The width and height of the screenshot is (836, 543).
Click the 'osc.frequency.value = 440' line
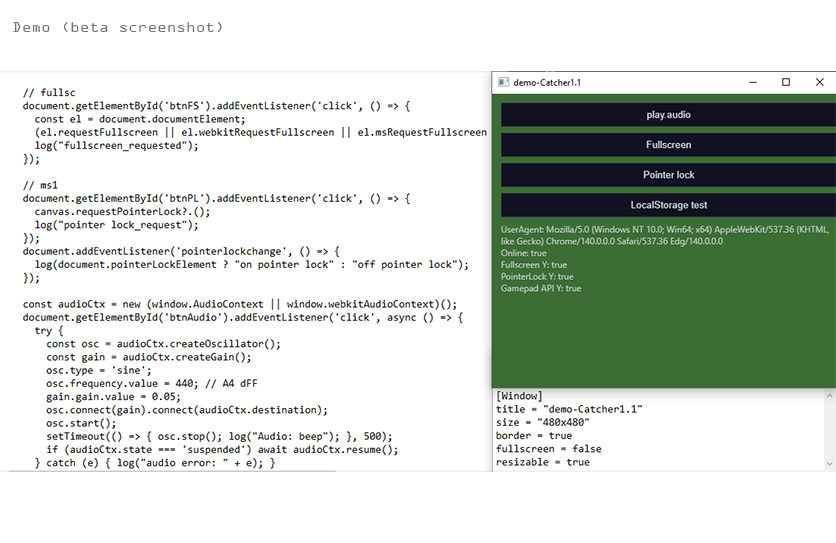pyautogui.click(x=151, y=384)
